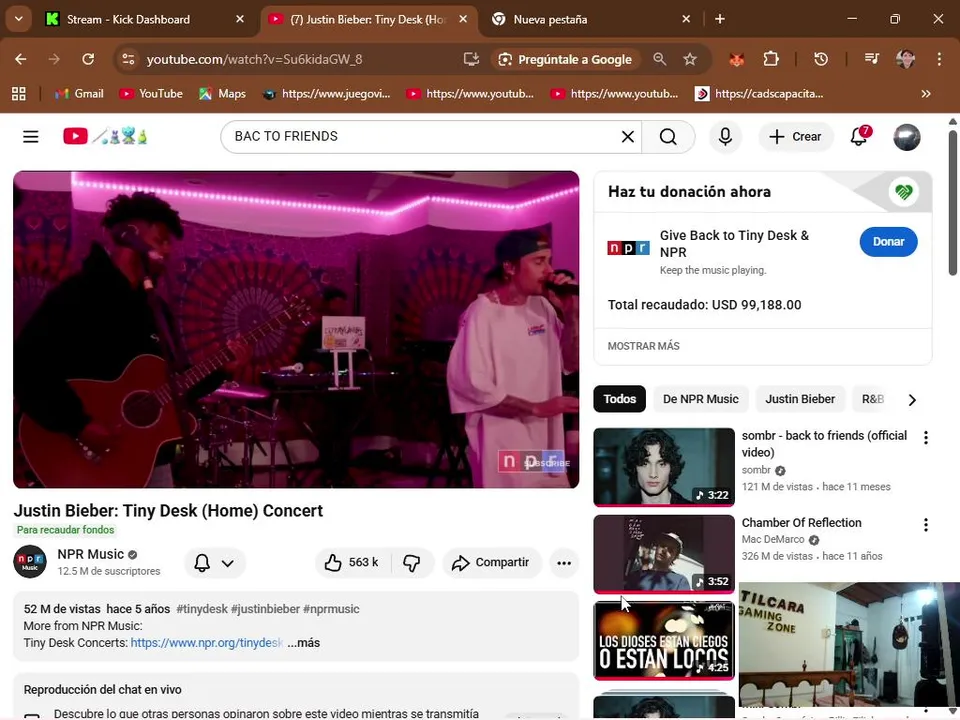Open the extensions puzzle icon
Screen dimensions: 960x720
click(771, 59)
